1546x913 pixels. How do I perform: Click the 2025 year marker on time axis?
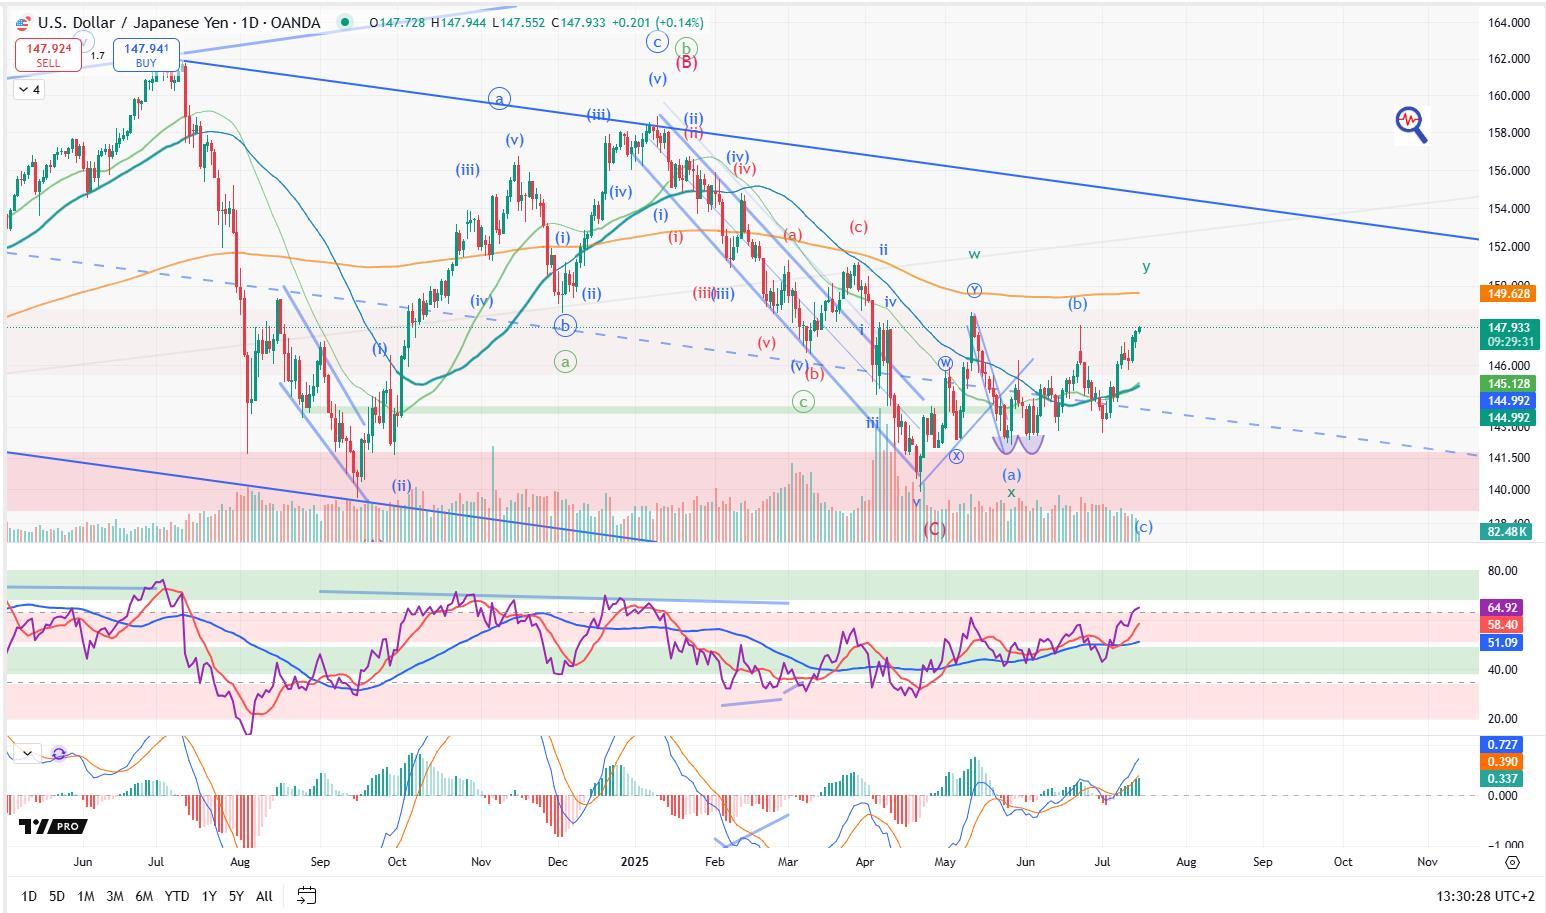pyautogui.click(x=634, y=861)
